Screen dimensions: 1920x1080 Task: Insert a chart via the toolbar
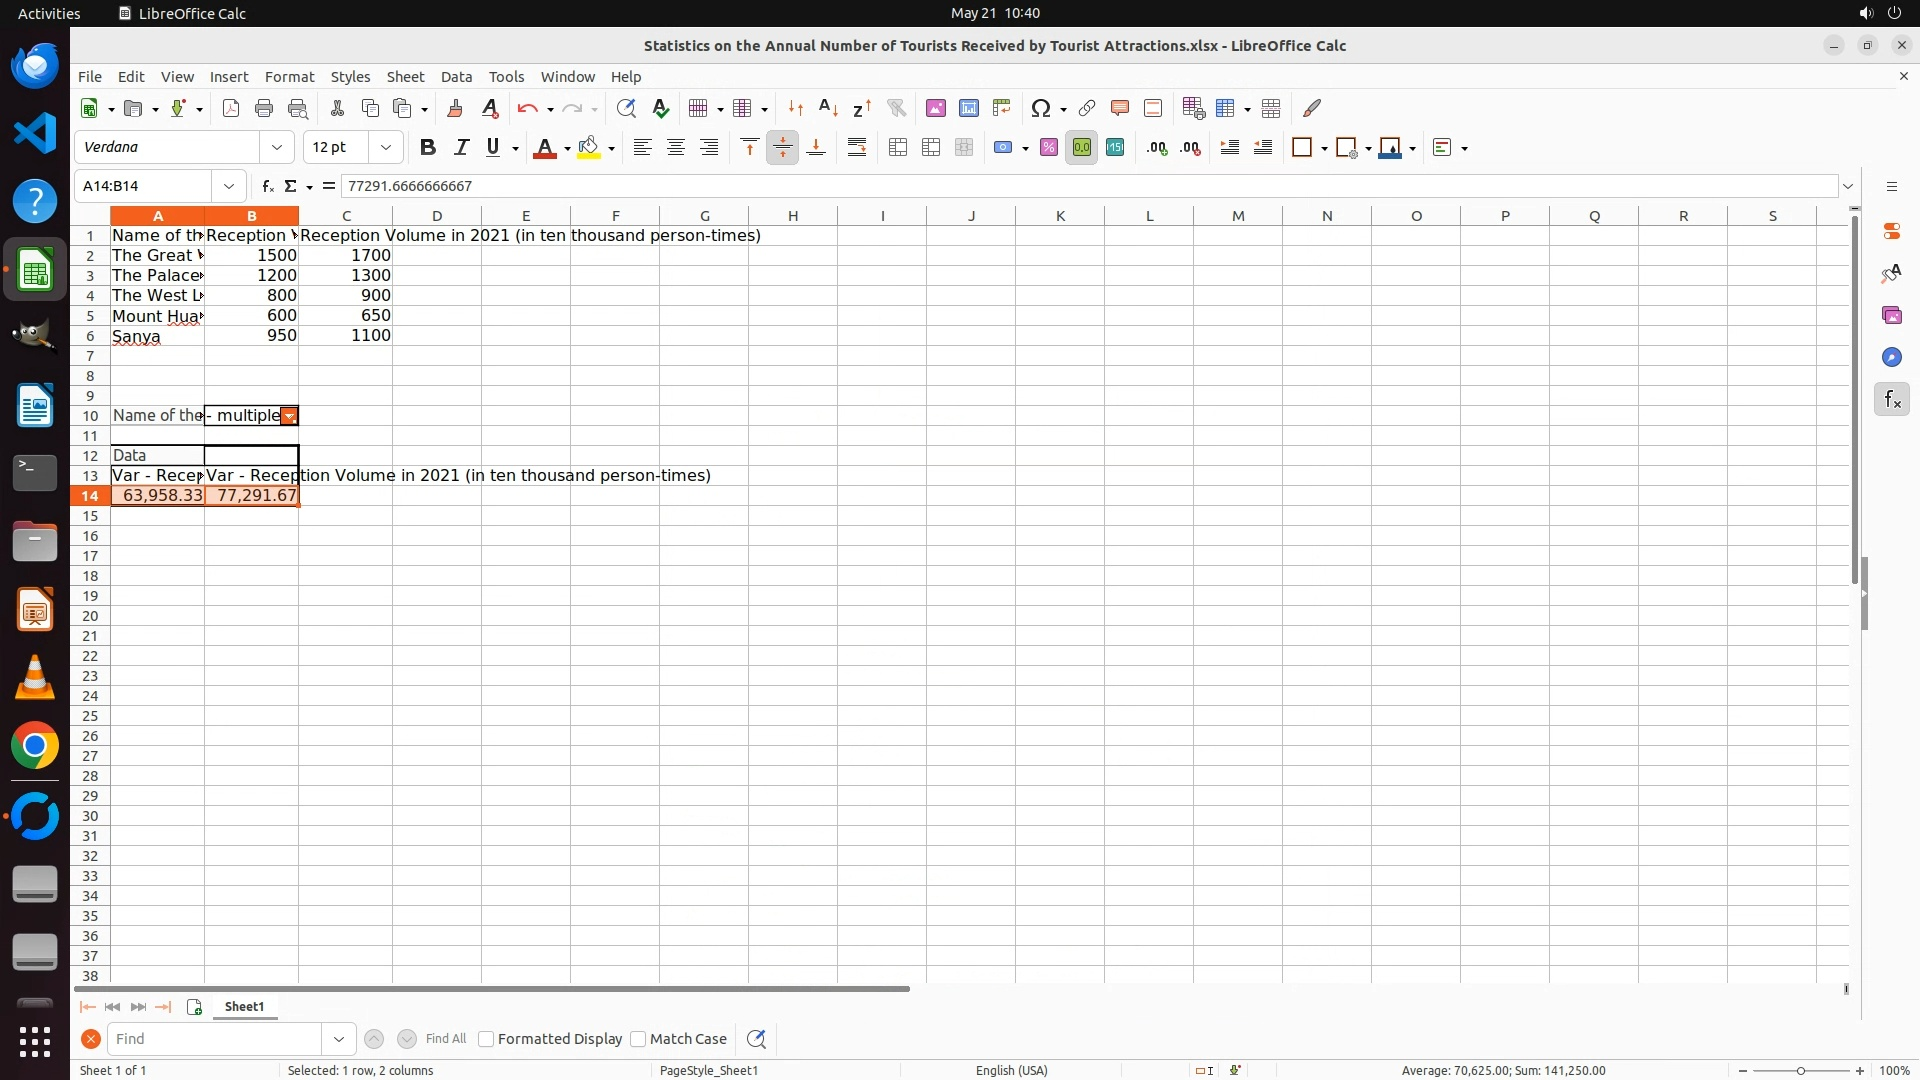click(x=968, y=108)
